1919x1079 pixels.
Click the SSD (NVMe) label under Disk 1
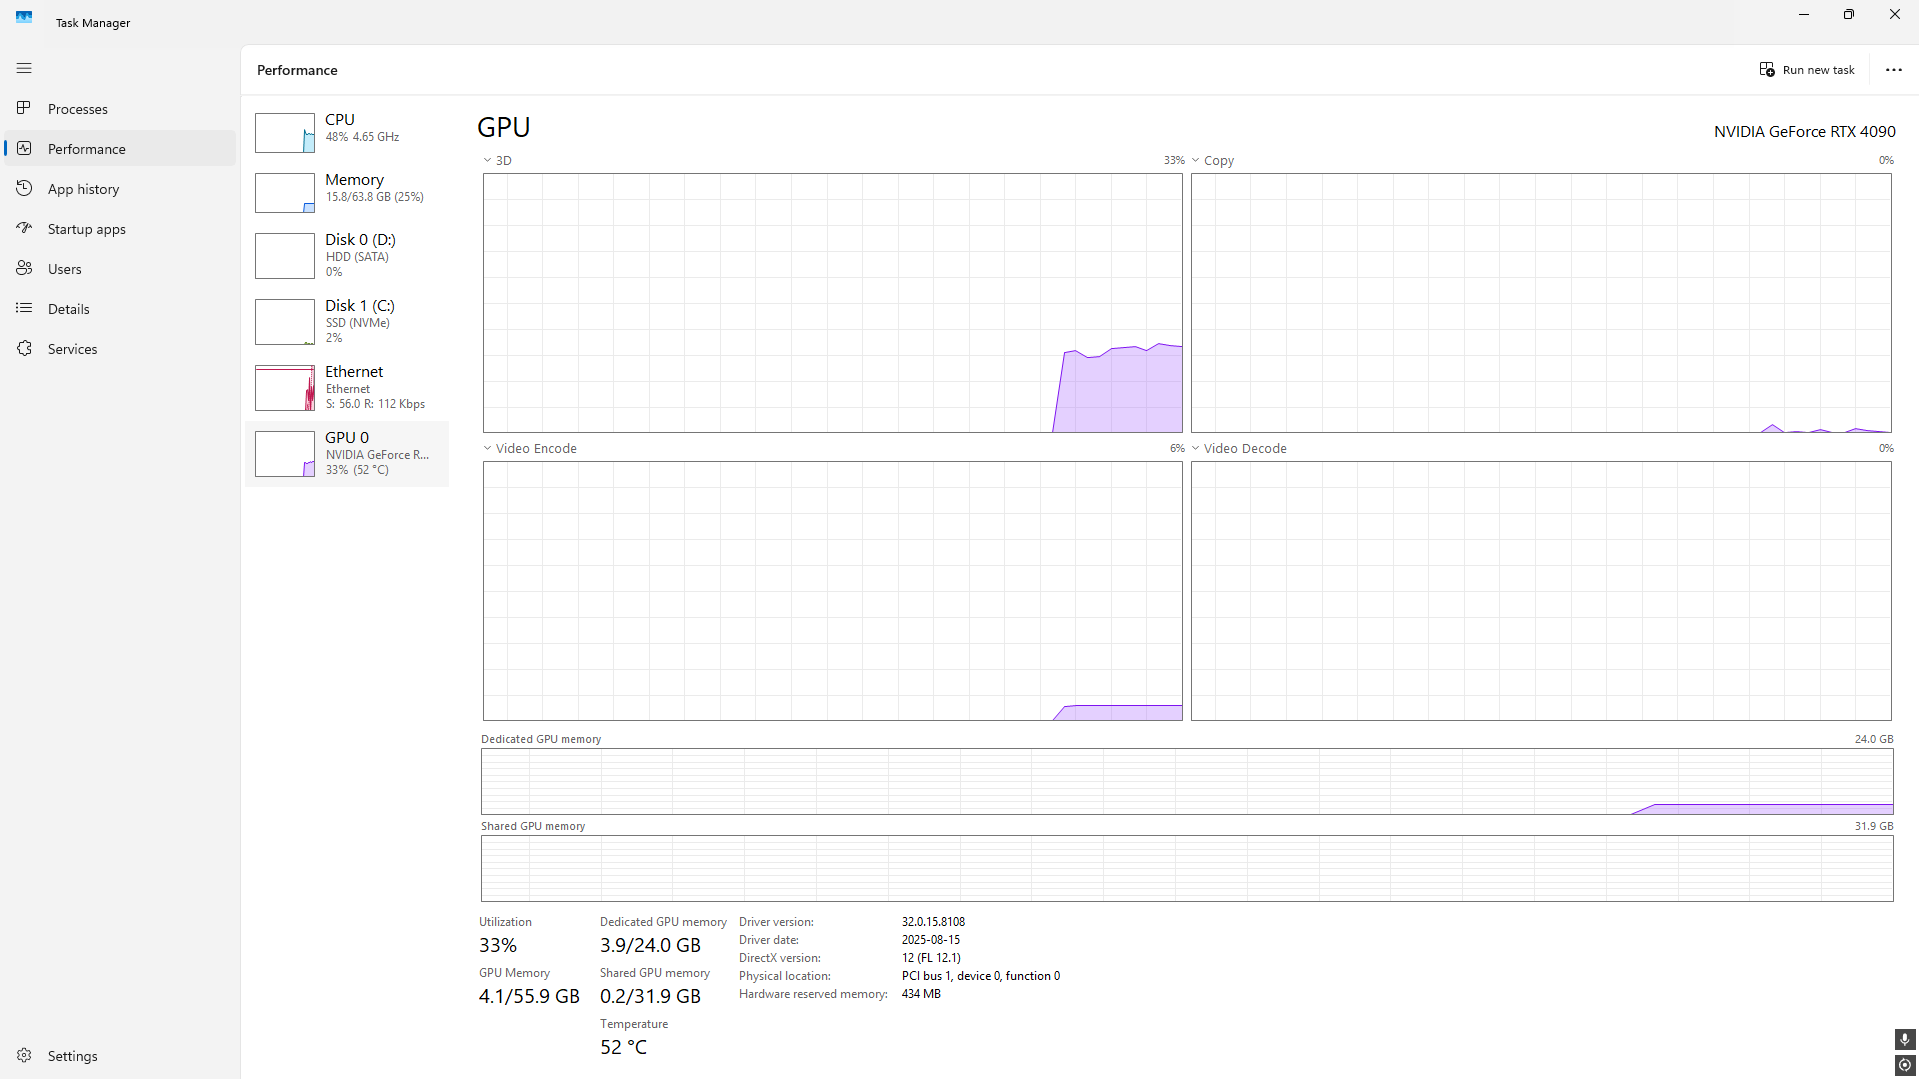tap(357, 323)
